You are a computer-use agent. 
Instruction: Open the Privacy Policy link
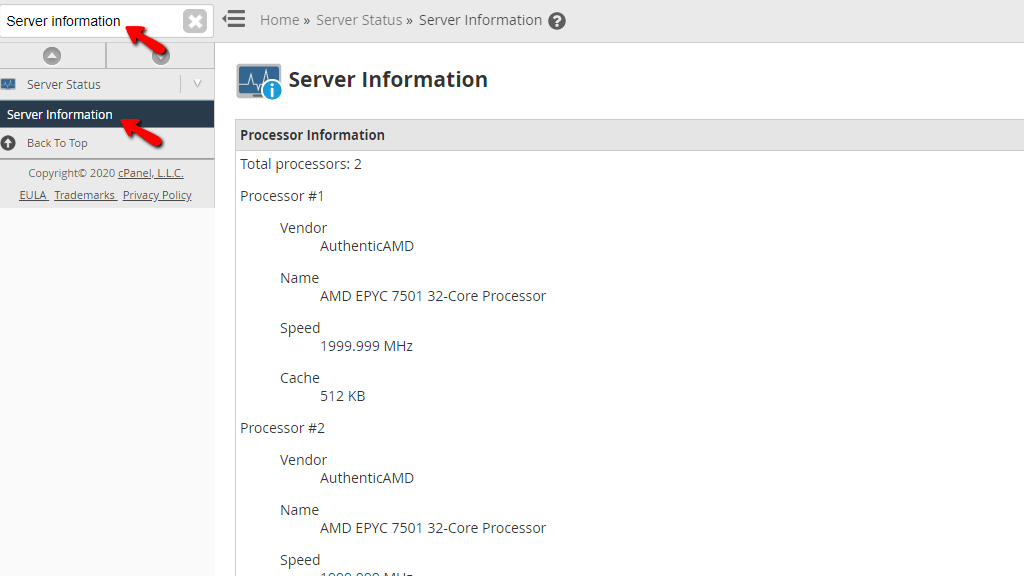tap(156, 194)
